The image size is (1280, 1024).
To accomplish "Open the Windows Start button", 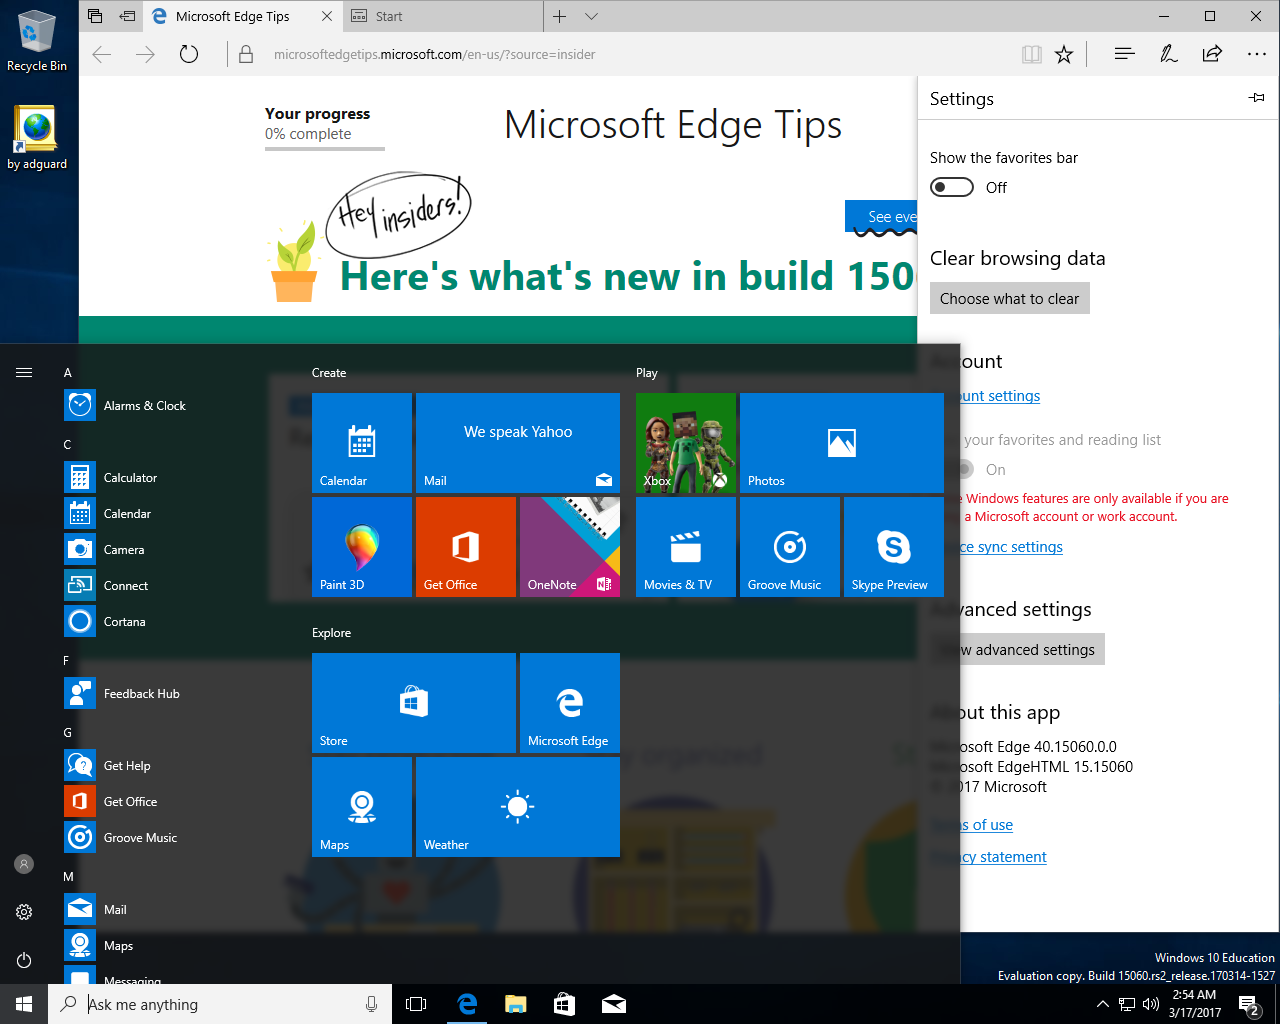I will click(24, 1004).
